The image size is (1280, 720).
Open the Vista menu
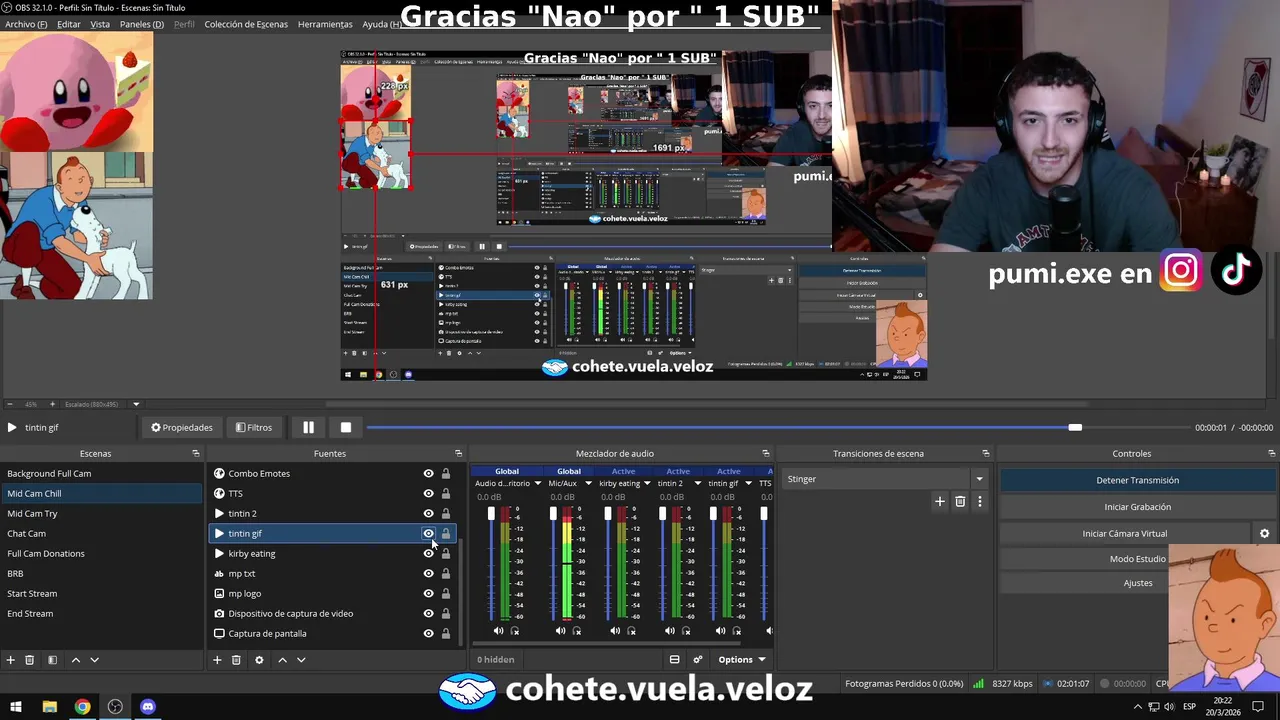coord(100,24)
